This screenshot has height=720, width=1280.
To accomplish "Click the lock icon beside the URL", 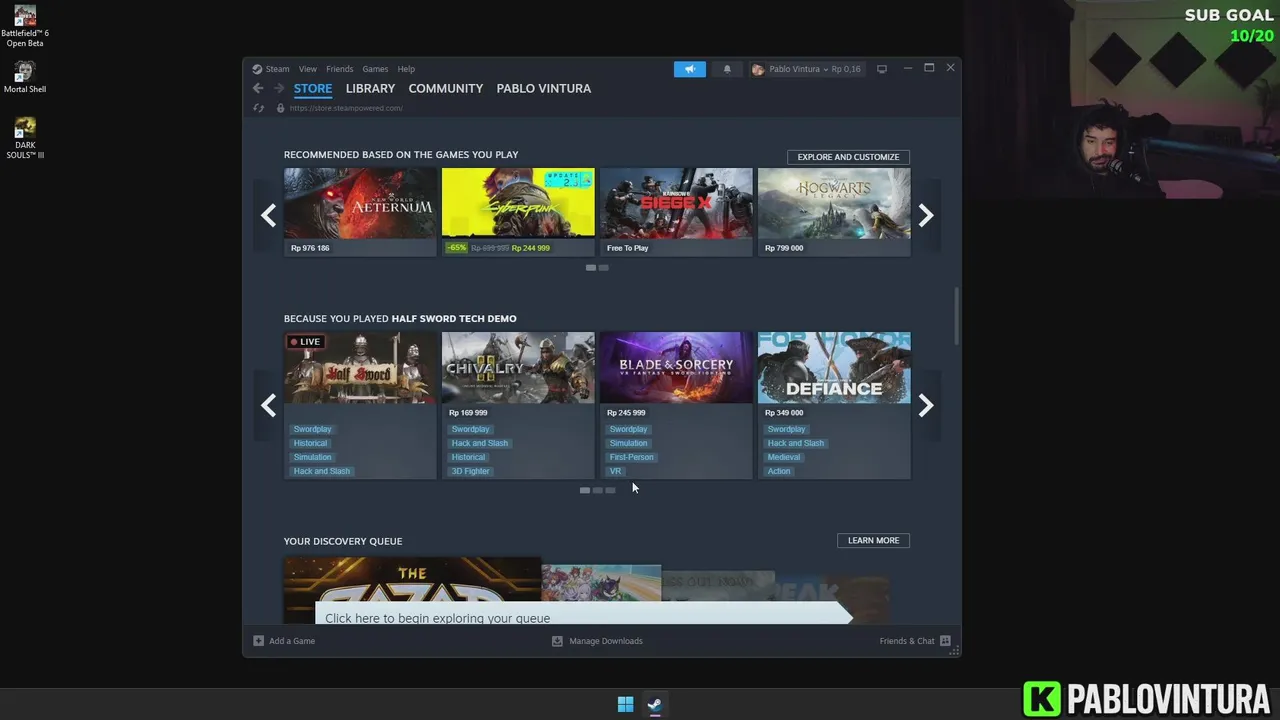I will point(280,108).
